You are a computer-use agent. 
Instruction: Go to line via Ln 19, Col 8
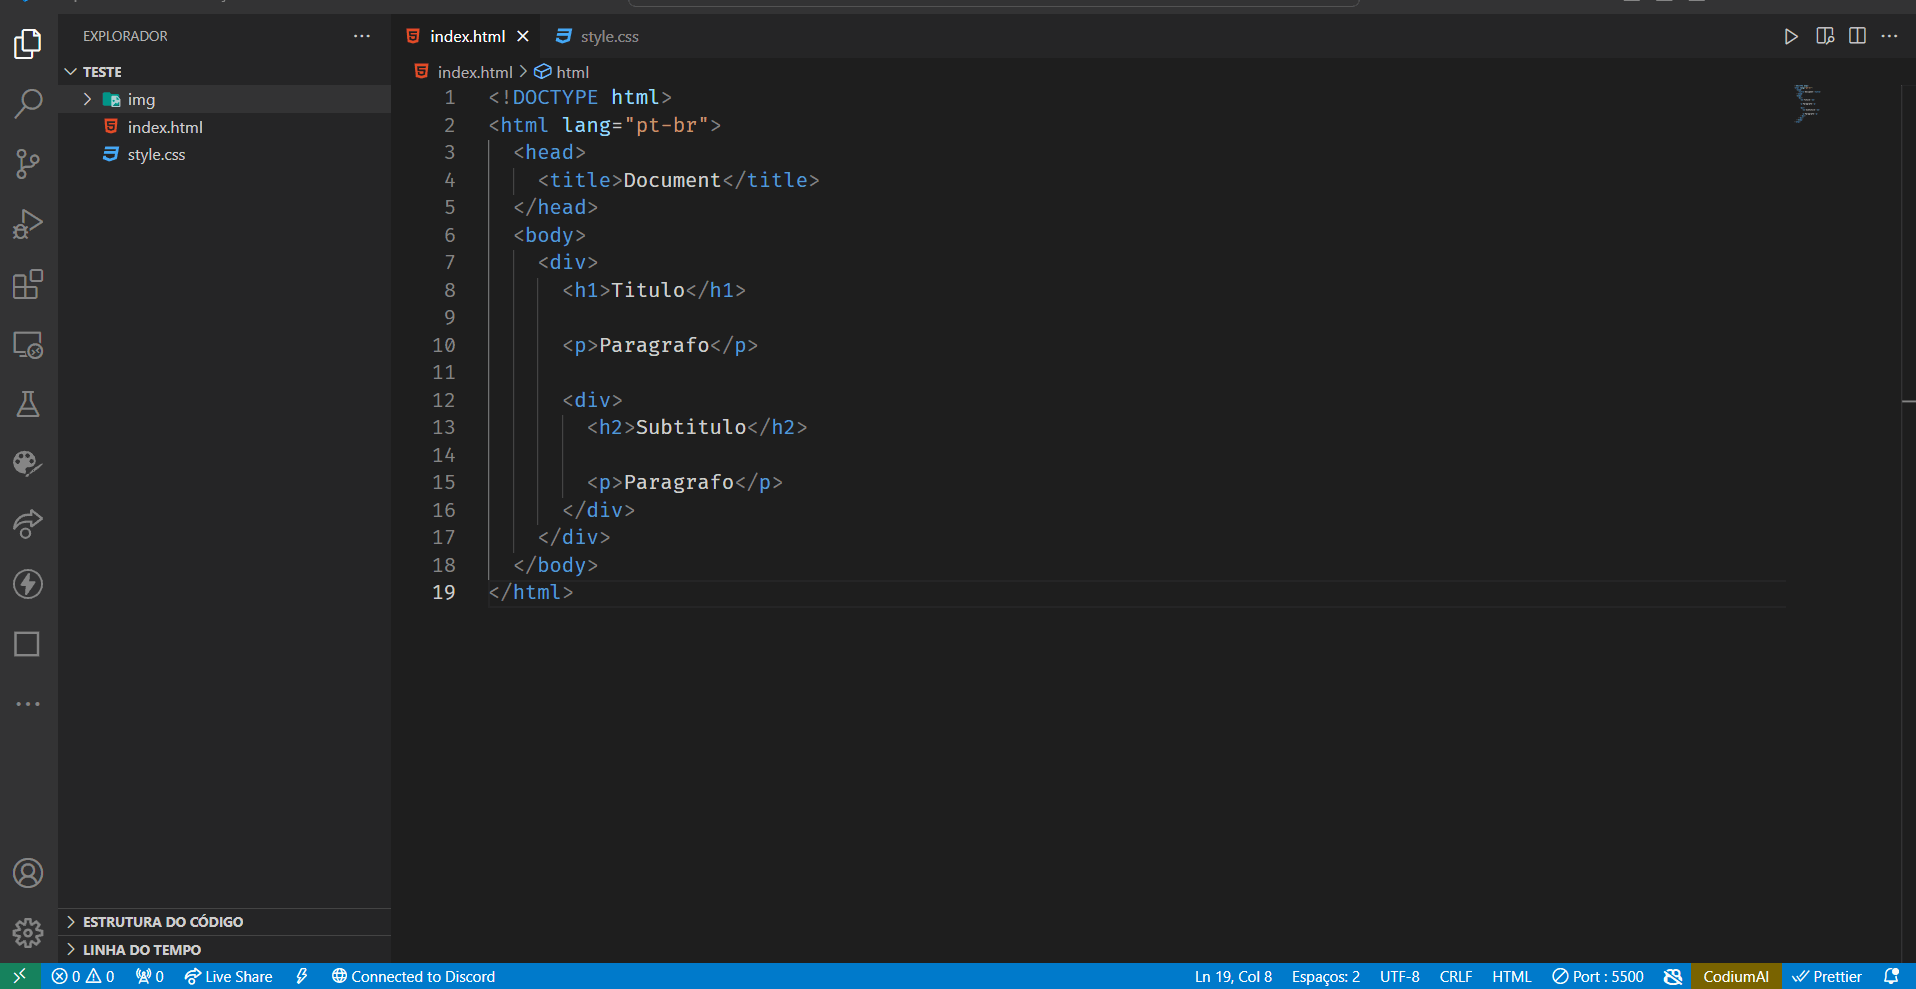[x=1233, y=976]
